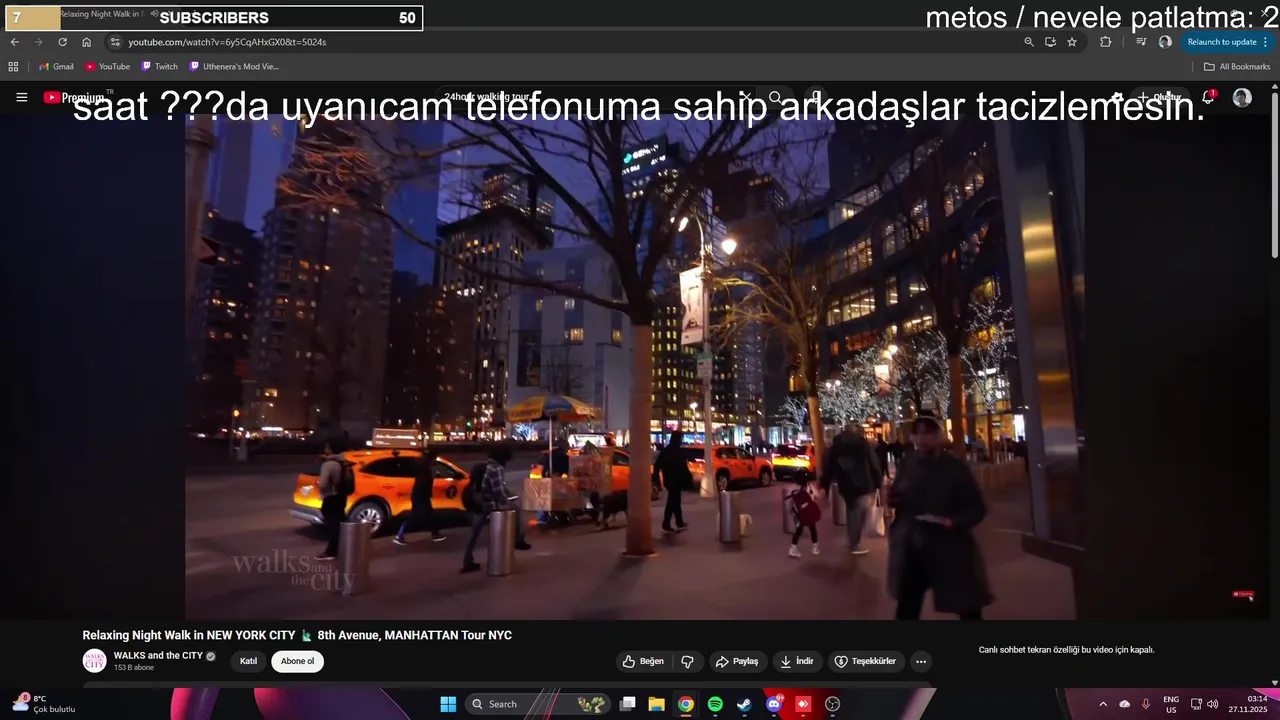Open the zoom magnifier in address bar

pos(1029,42)
